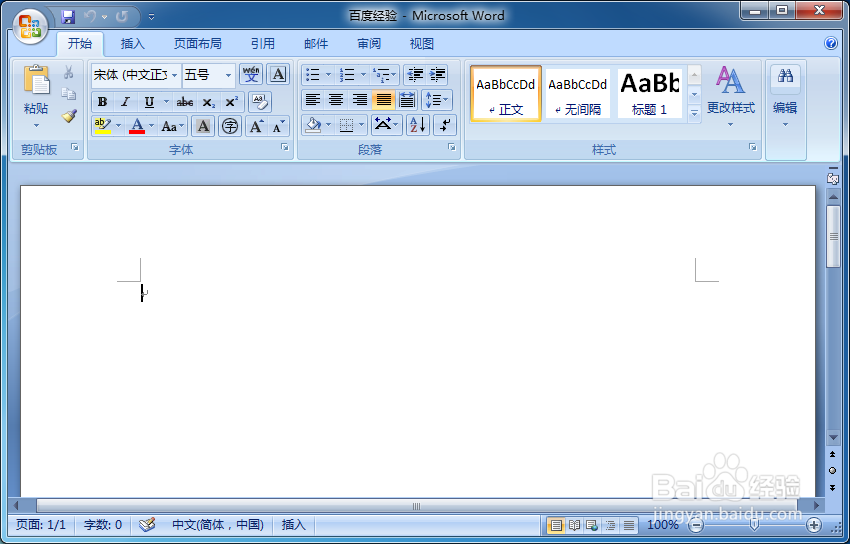Open the 字体 dialog launcher

(285, 147)
